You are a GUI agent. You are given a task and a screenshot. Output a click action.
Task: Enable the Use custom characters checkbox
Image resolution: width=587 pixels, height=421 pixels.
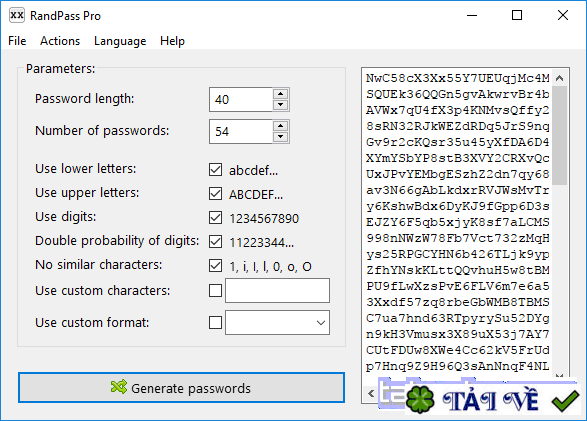click(x=215, y=290)
